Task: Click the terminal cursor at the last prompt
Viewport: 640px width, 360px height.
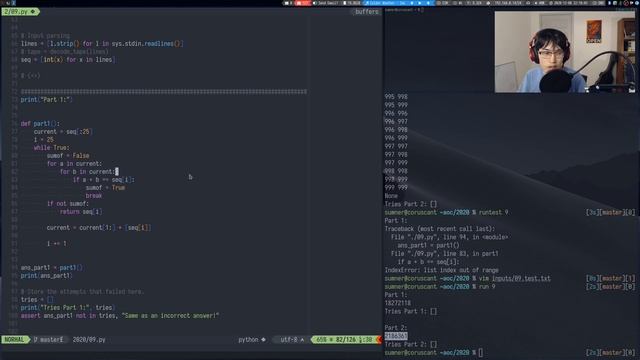Action: [480, 352]
